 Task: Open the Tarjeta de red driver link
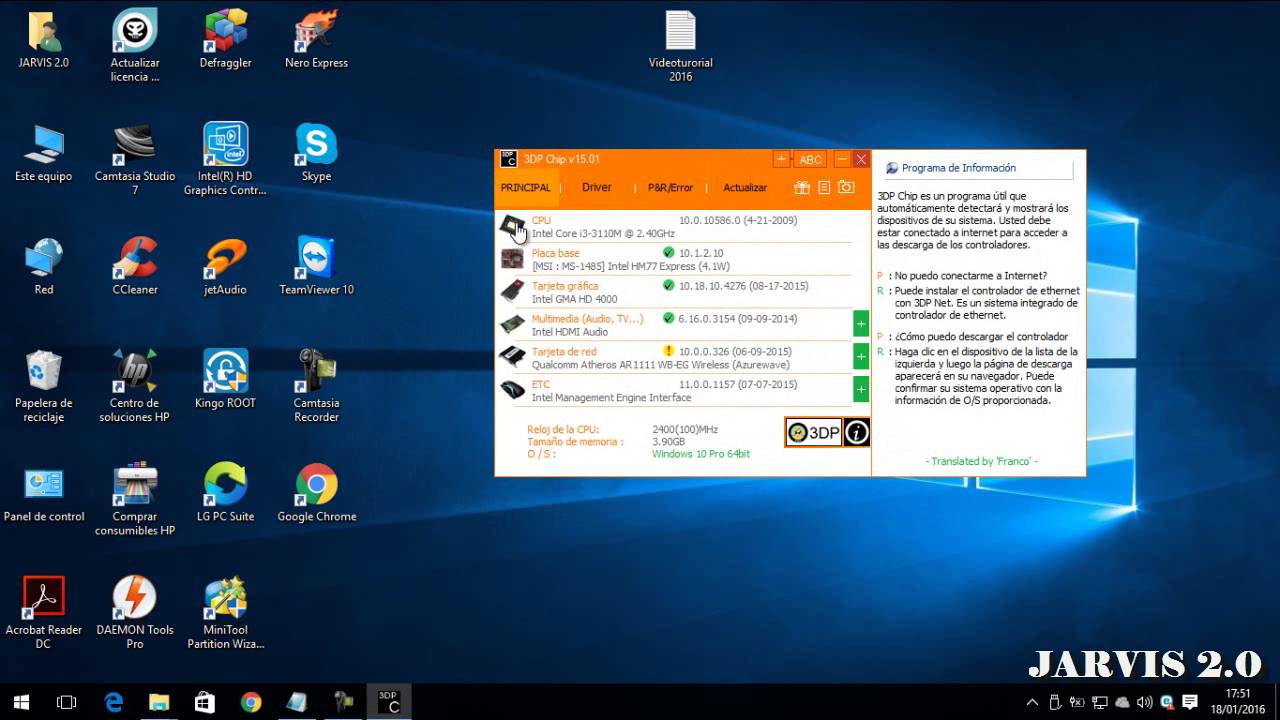coord(564,351)
